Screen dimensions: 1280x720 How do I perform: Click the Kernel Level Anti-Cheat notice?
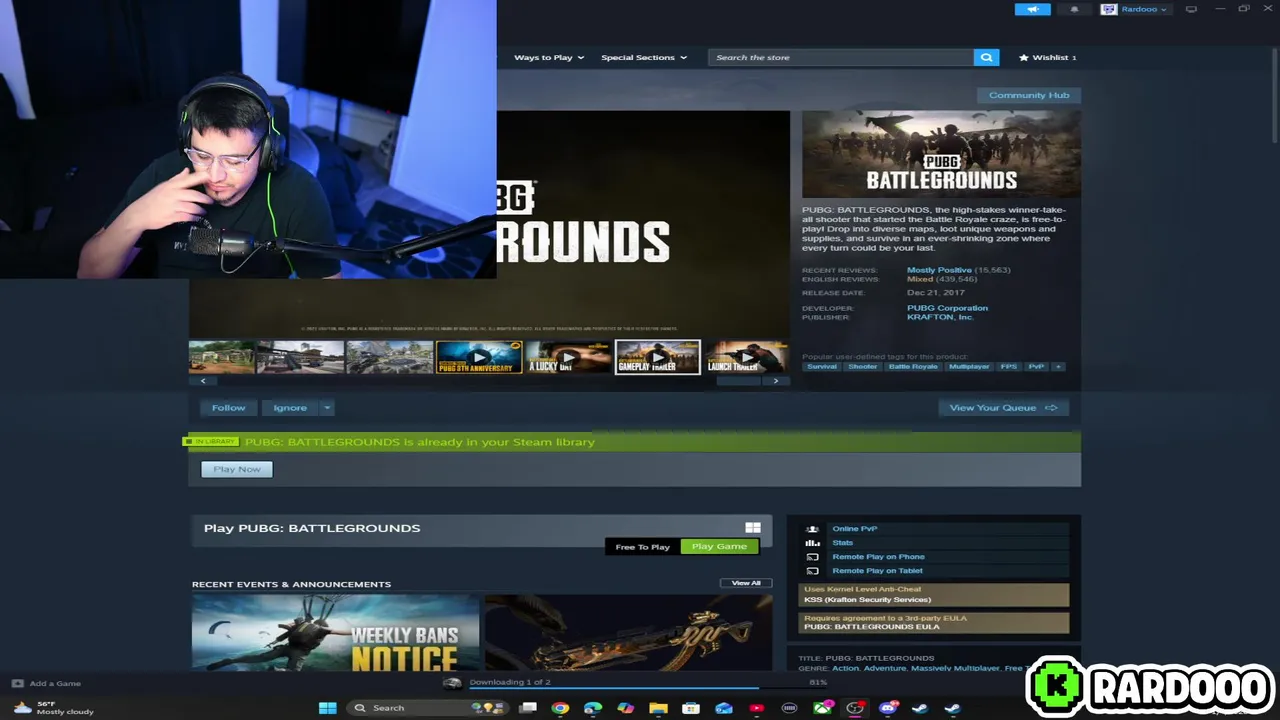(x=934, y=595)
